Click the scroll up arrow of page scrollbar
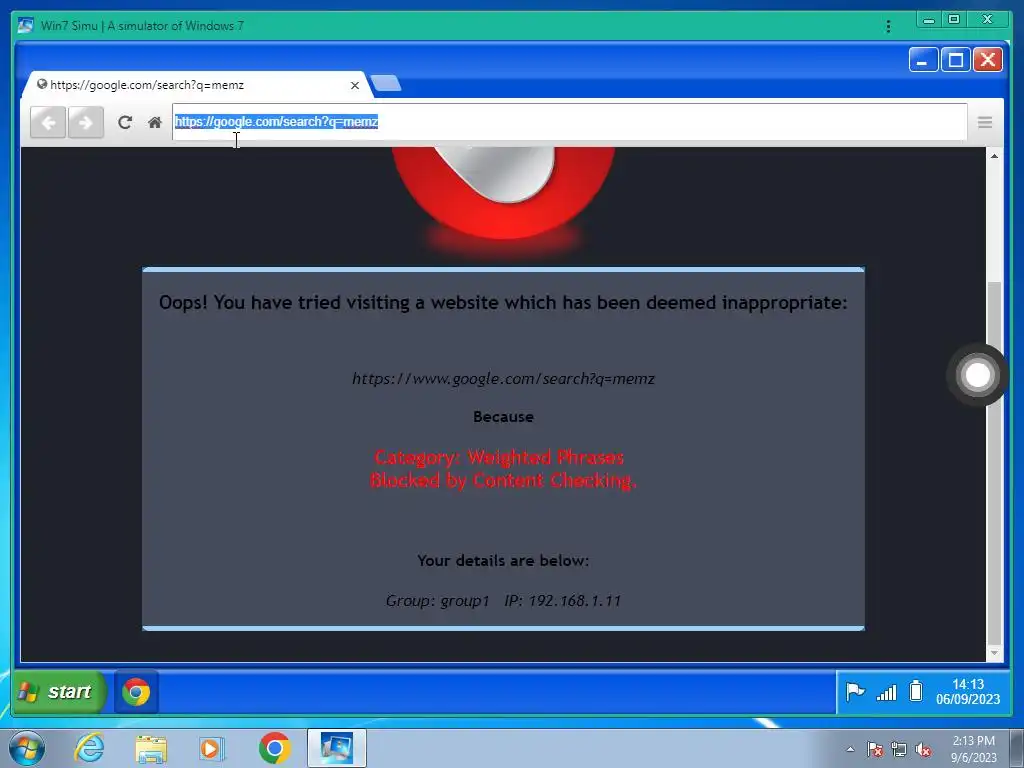 click(x=994, y=156)
